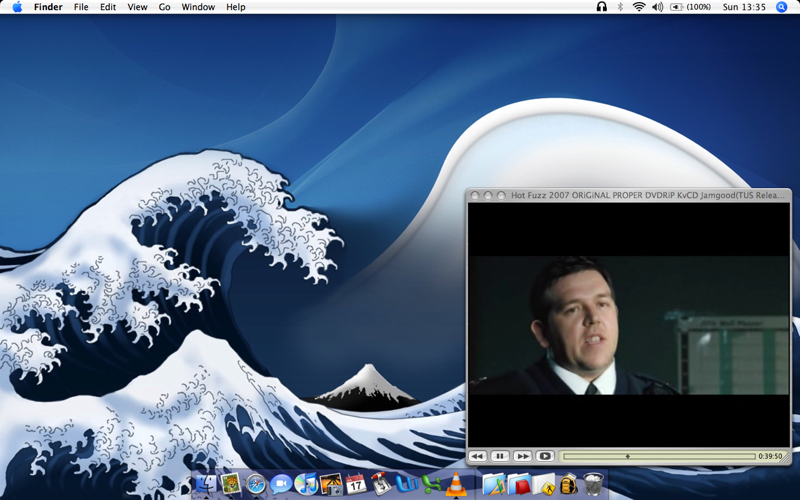The image size is (800, 500).
Task: Click the headphones icon in menu bar
Action: pyautogui.click(x=602, y=7)
